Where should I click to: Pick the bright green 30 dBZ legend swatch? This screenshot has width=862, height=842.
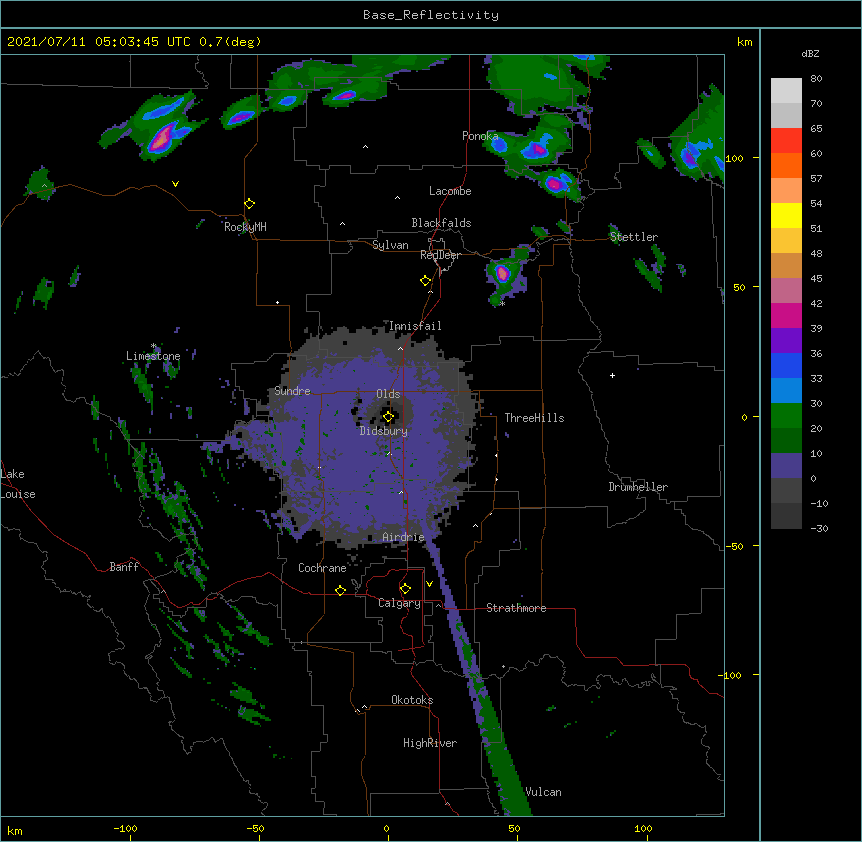(x=786, y=416)
